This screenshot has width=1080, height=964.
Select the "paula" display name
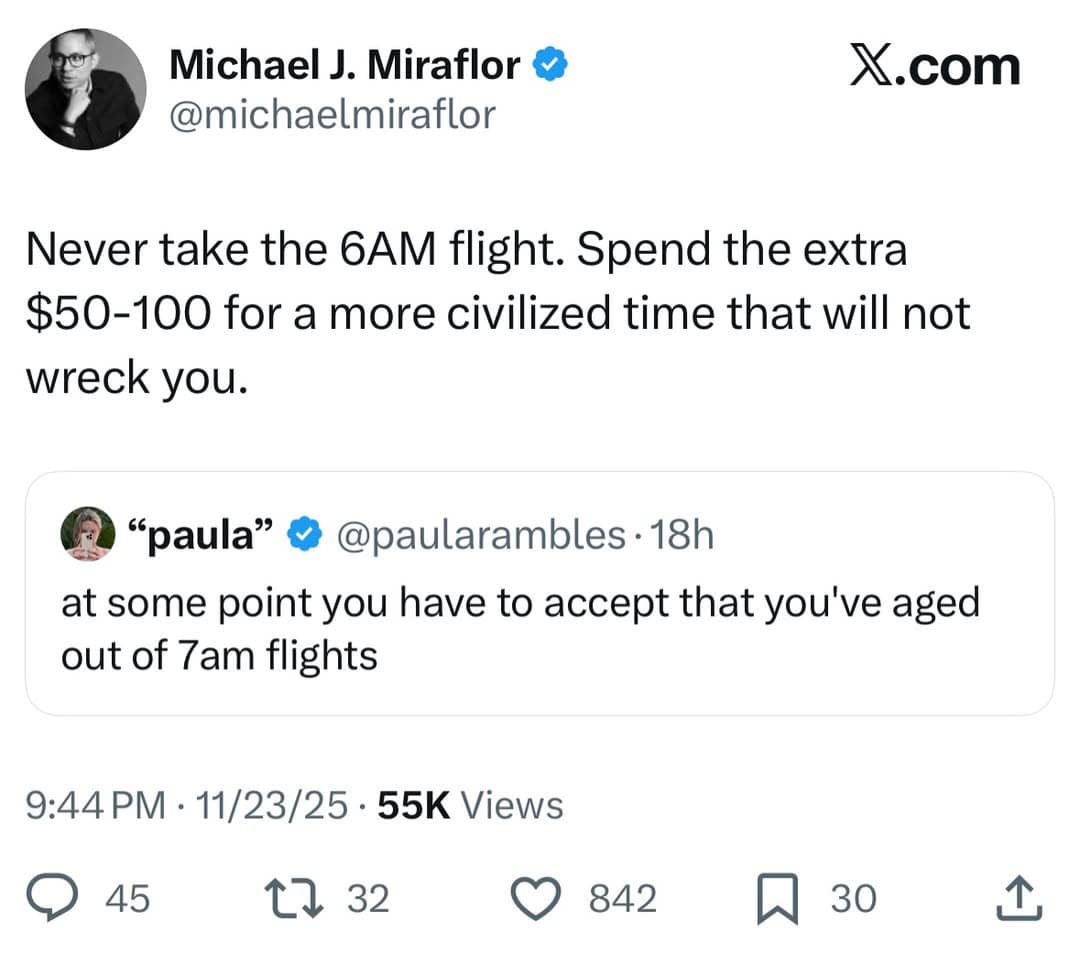(x=200, y=537)
